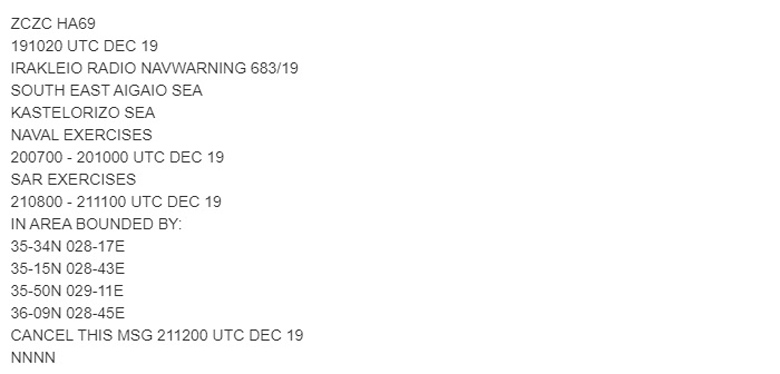Click the NNNN end marker

tap(33, 358)
